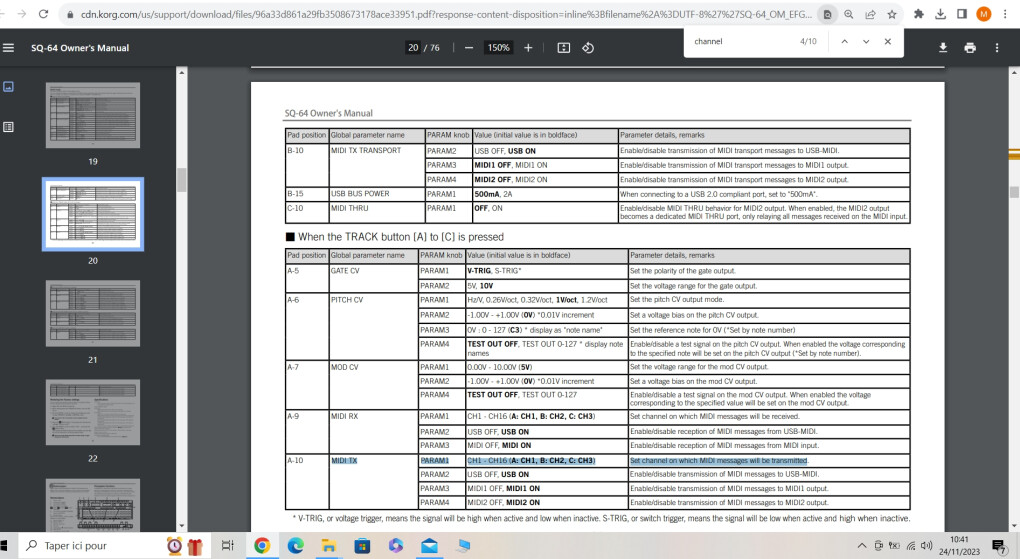Open File Explorer from the taskbar

pos(329,545)
